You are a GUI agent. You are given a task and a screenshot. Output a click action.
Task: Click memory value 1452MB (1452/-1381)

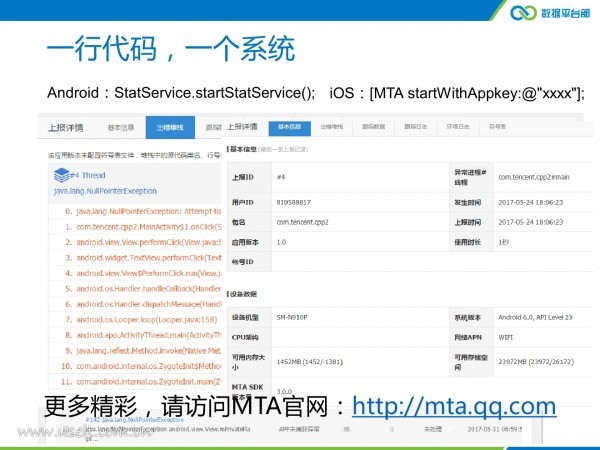pos(310,362)
